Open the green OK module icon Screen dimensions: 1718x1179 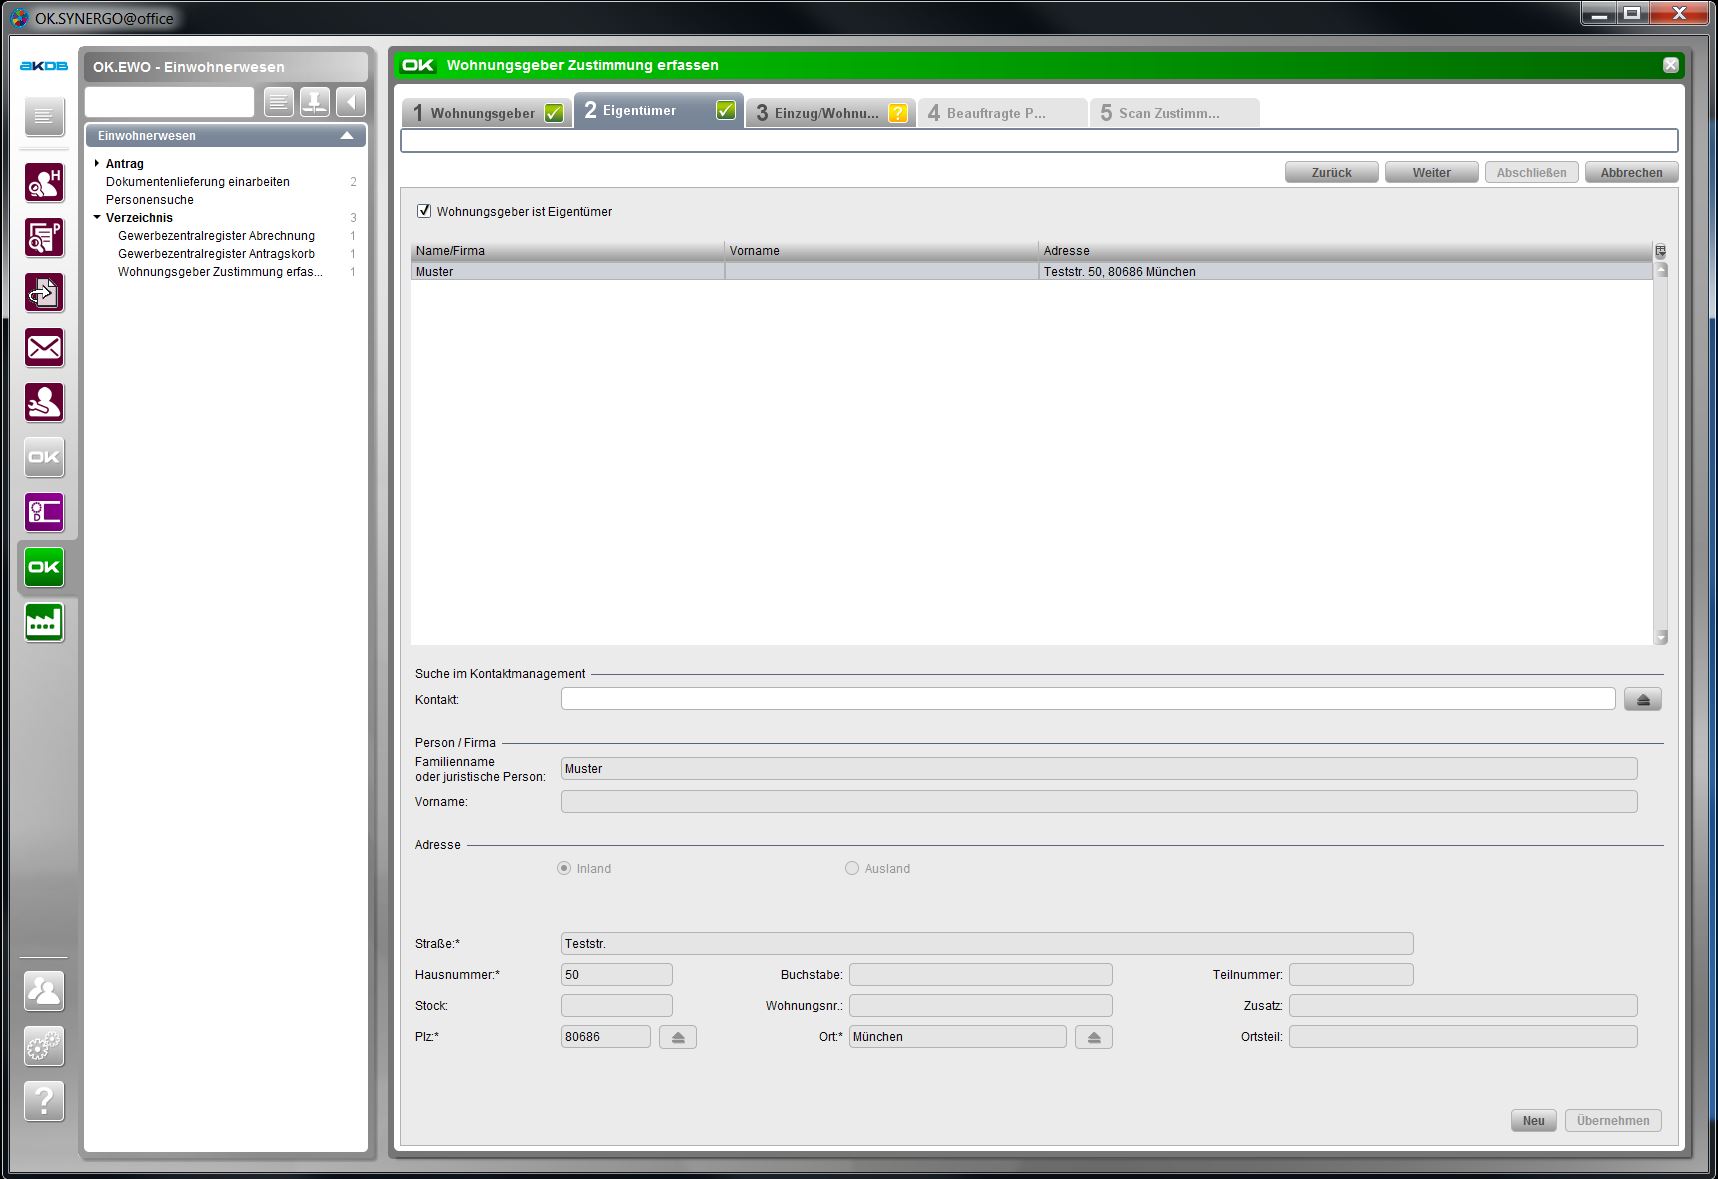44,567
